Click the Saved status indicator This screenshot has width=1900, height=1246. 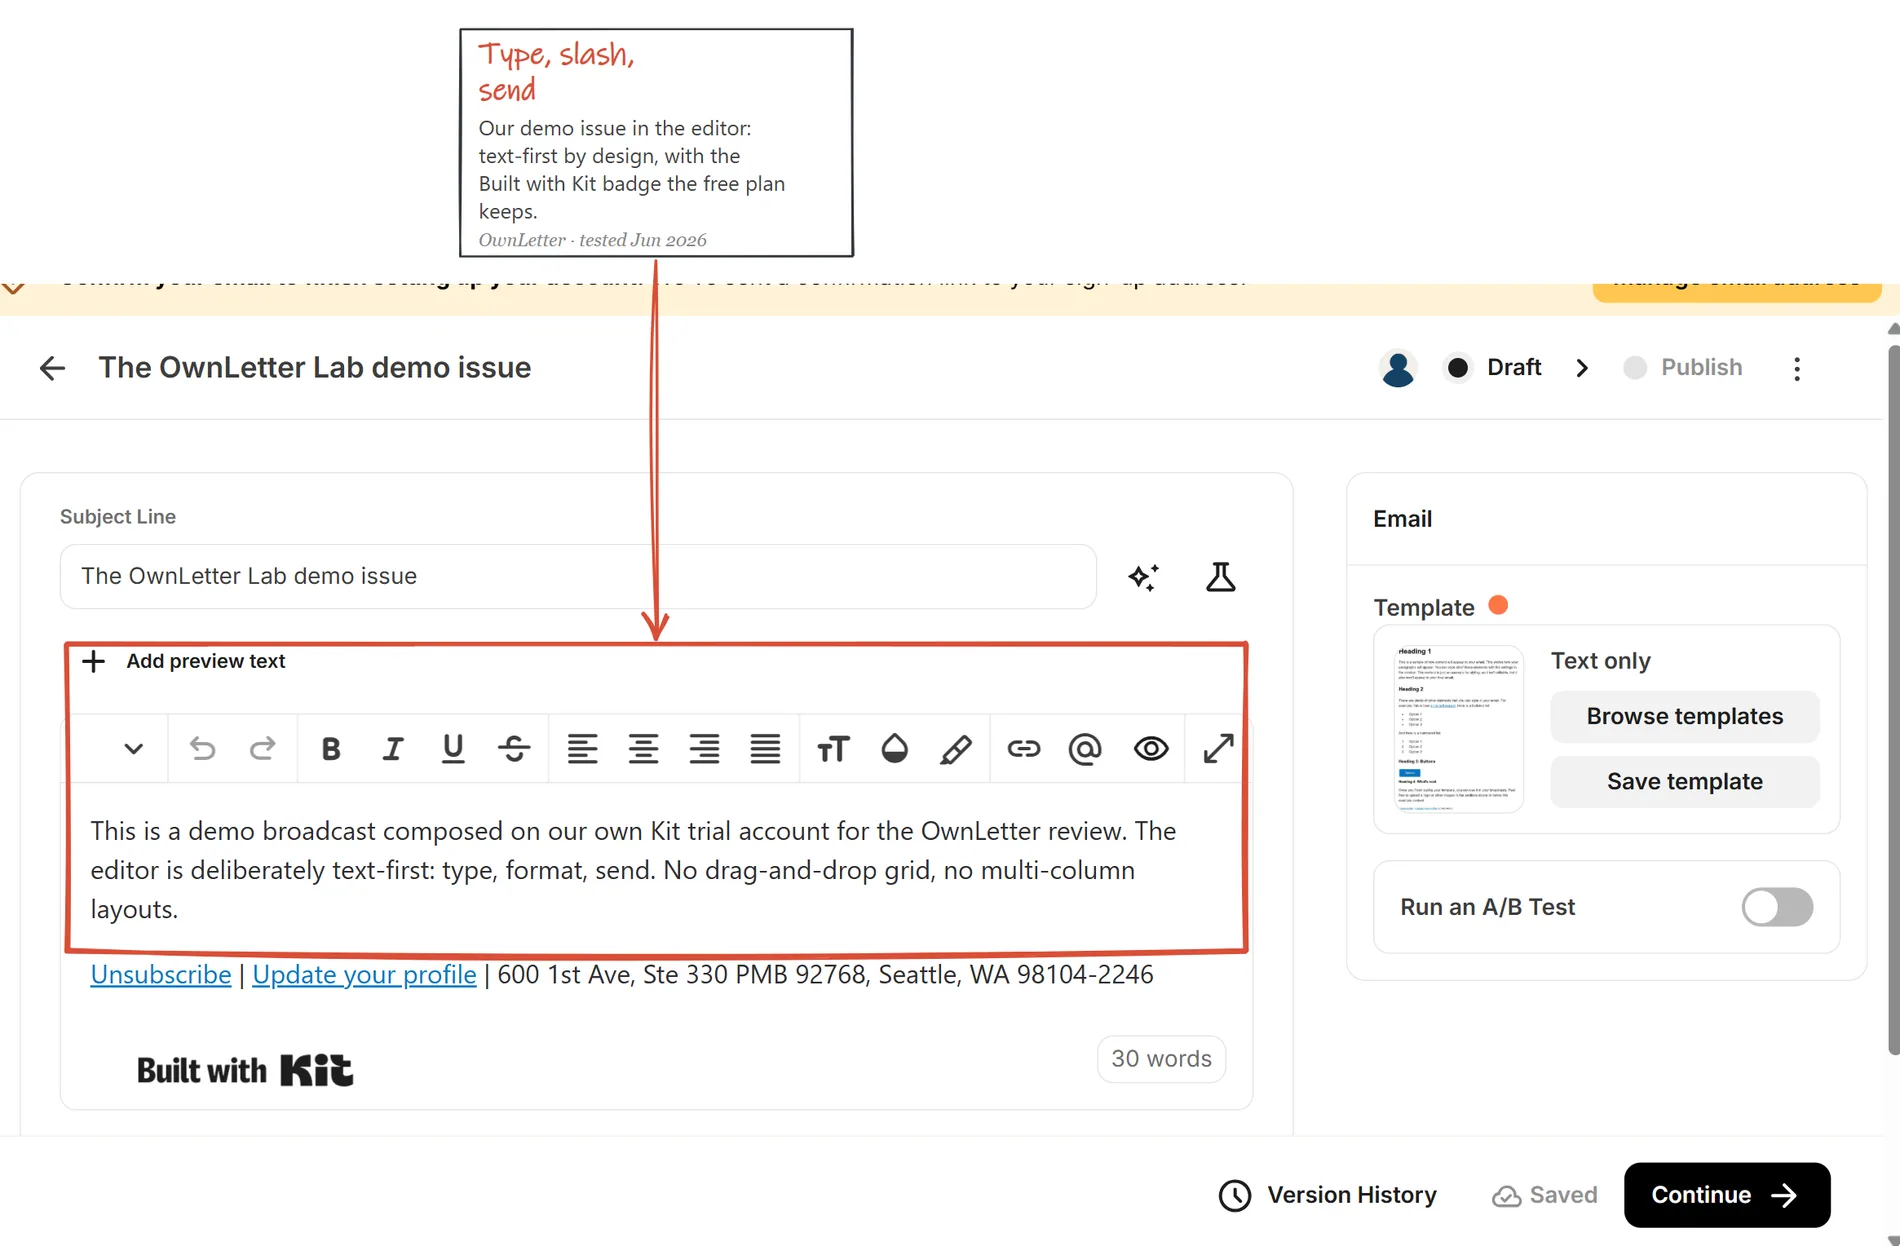(1545, 1195)
